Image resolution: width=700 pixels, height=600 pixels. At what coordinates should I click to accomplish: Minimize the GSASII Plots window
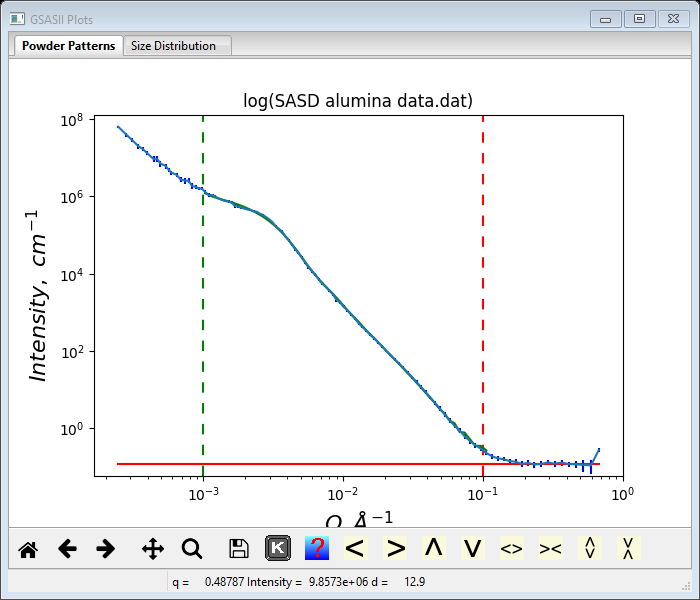[x=605, y=19]
